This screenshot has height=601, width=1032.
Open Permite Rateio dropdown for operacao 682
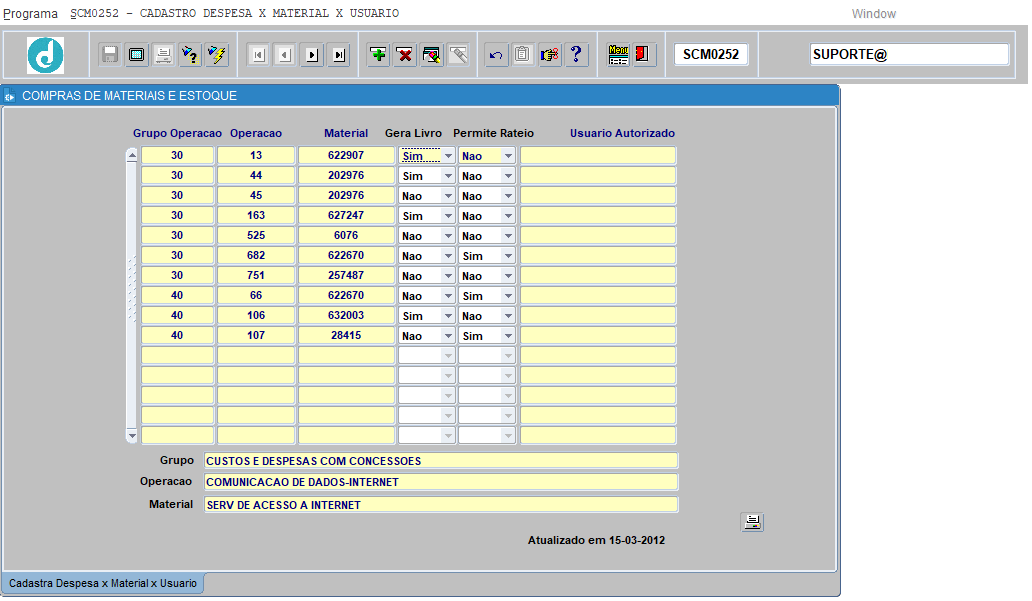pyautogui.click(x=508, y=256)
